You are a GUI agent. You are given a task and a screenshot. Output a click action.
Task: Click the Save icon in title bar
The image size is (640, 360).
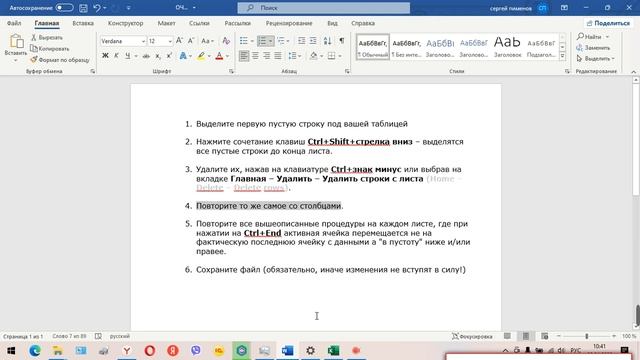pyautogui.click(x=83, y=8)
